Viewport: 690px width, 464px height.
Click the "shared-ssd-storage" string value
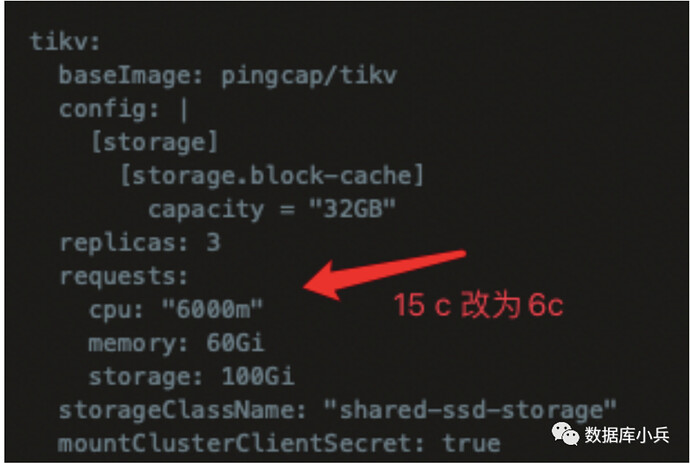coord(470,410)
